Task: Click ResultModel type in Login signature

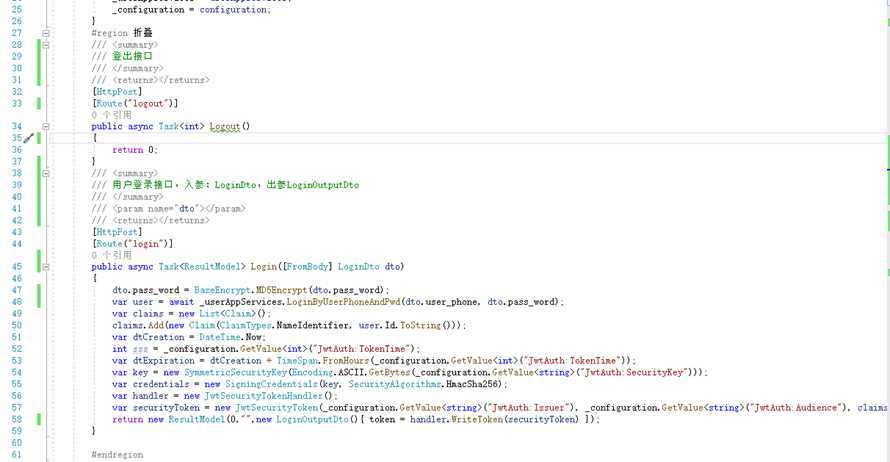Action: tap(212, 267)
